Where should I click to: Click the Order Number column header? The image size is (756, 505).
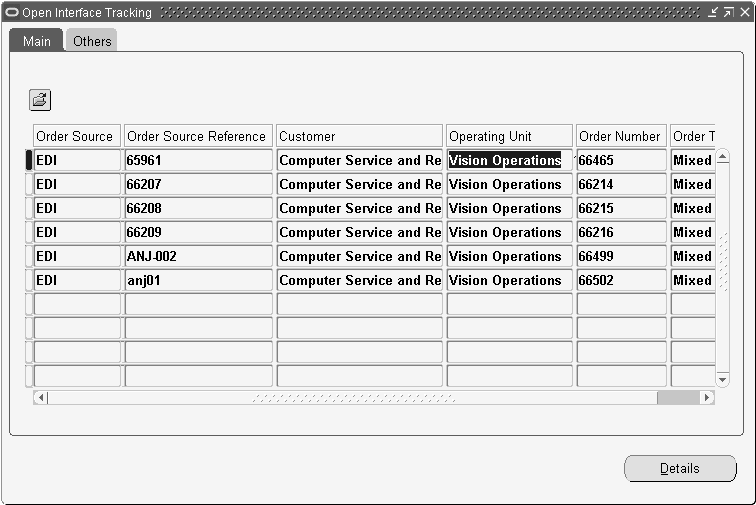[x=621, y=136]
